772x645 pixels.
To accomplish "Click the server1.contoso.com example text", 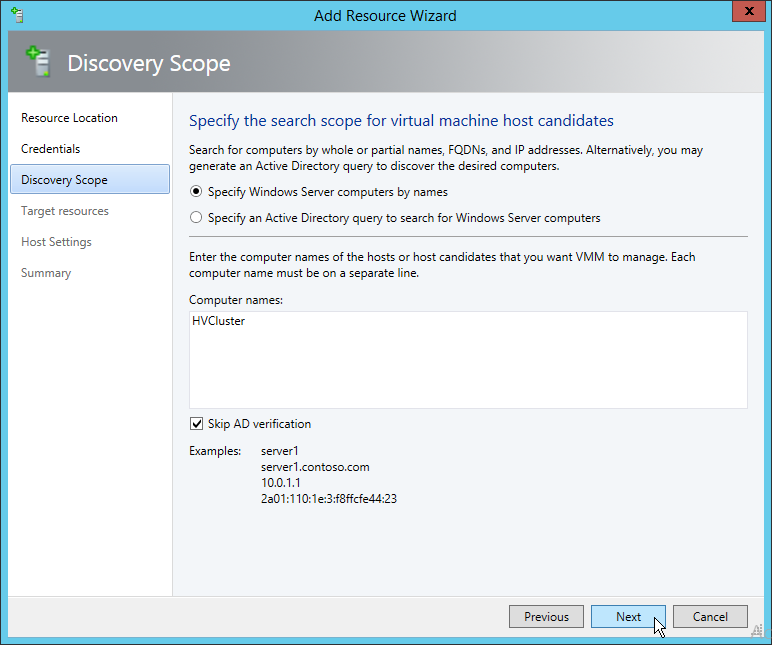I will (314, 467).
